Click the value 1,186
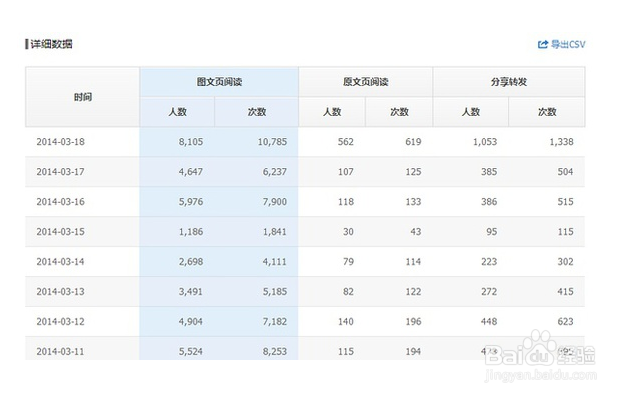 [x=191, y=232]
